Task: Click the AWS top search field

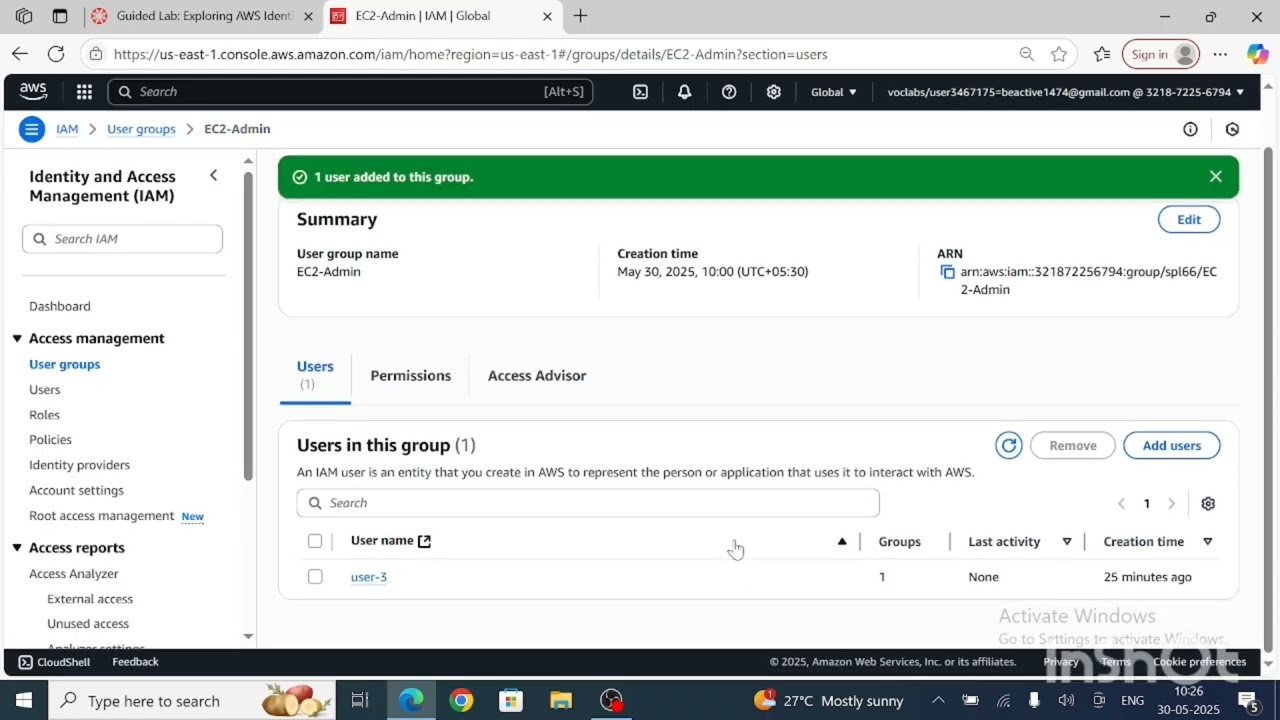Action: click(350, 92)
